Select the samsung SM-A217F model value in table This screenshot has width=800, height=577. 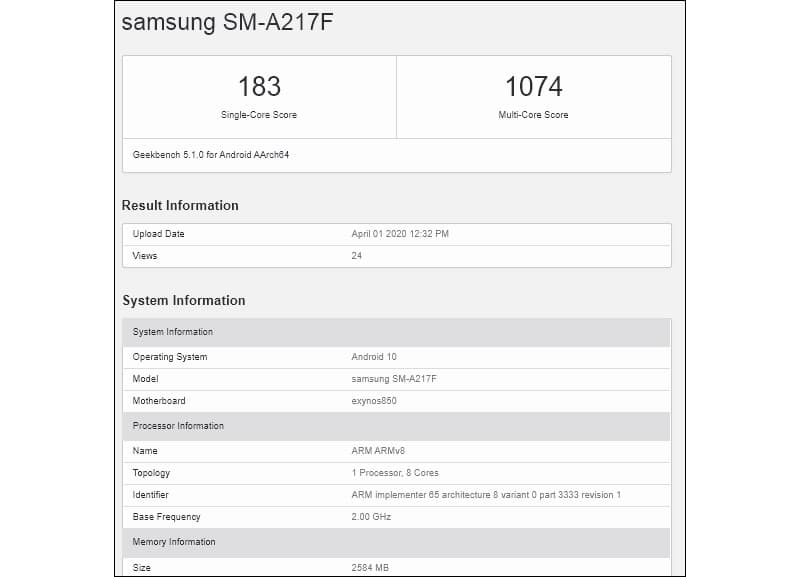coord(394,379)
